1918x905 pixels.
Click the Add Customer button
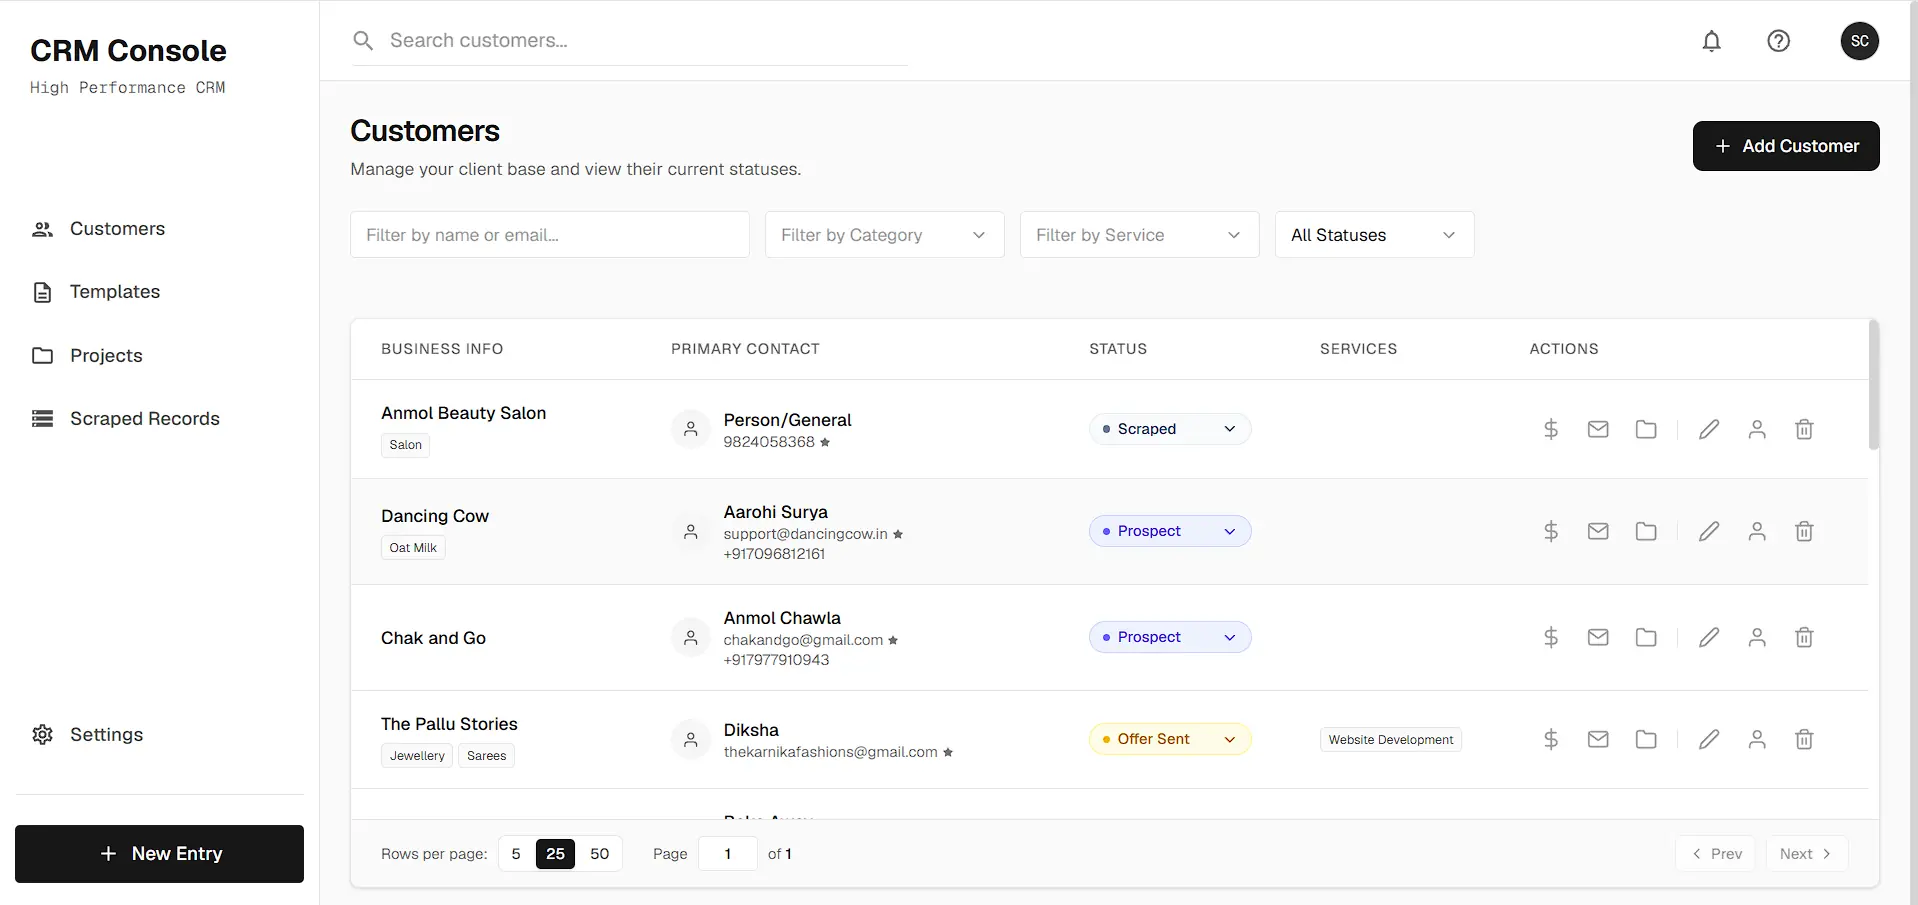(x=1786, y=146)
